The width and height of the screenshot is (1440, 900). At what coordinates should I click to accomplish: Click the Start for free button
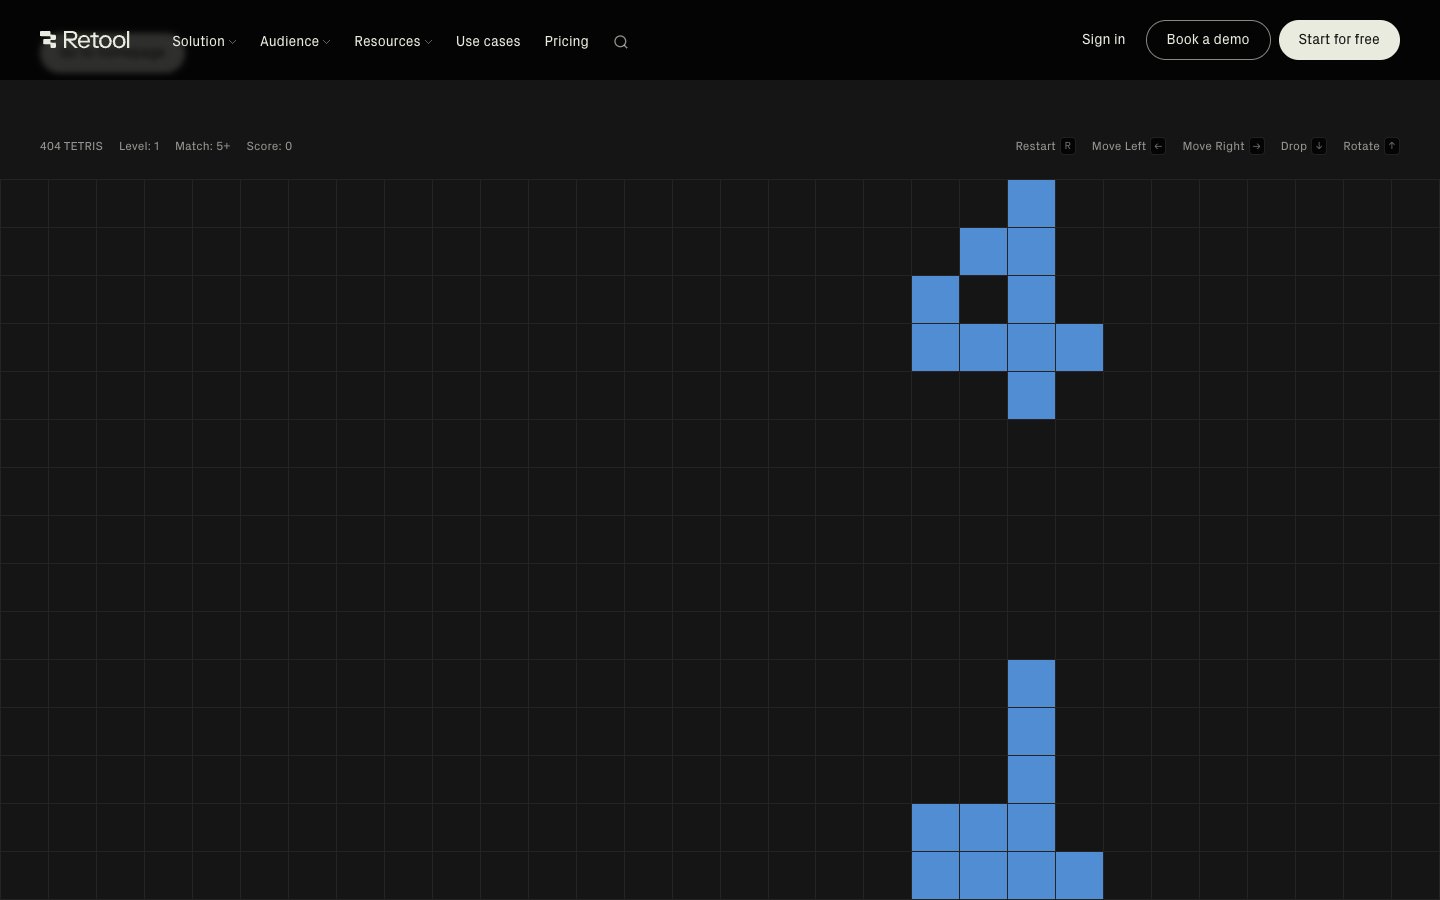click(1338, 40)
